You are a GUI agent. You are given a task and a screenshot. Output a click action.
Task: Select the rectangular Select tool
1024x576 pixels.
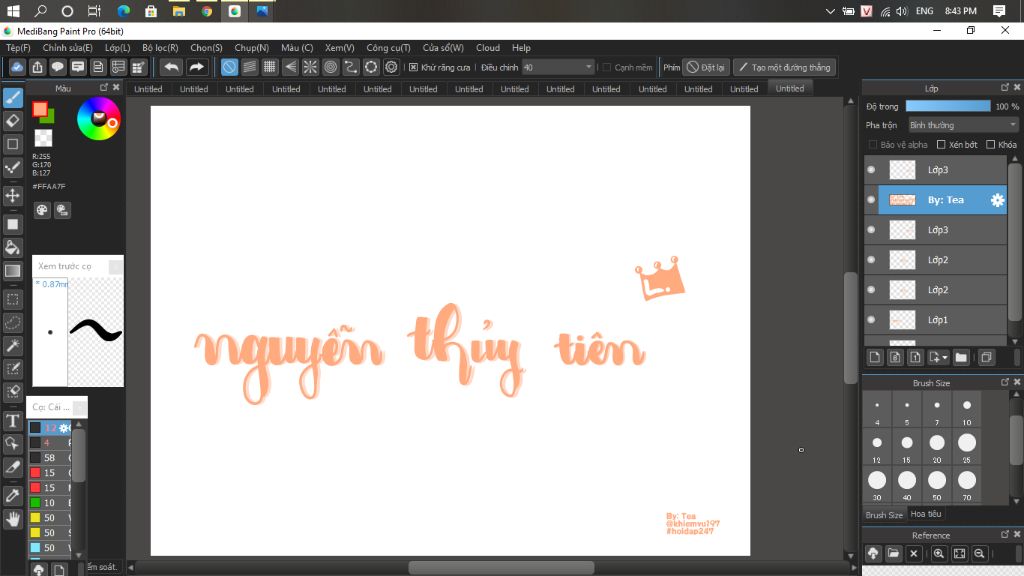[x=12, y=300]
